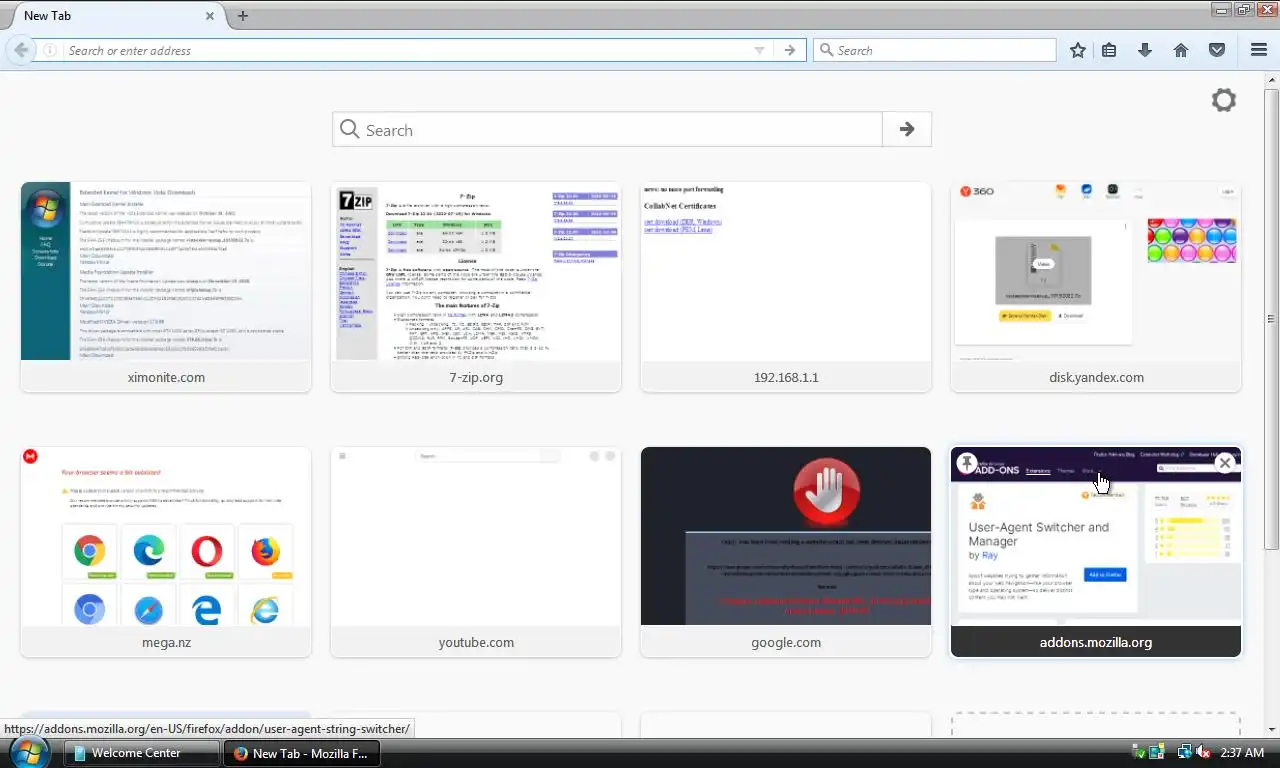Viewport: 1280px width, 768px height.
Task: Click the taskbar Welcome Center icon
Action: (x=79, y=753)
